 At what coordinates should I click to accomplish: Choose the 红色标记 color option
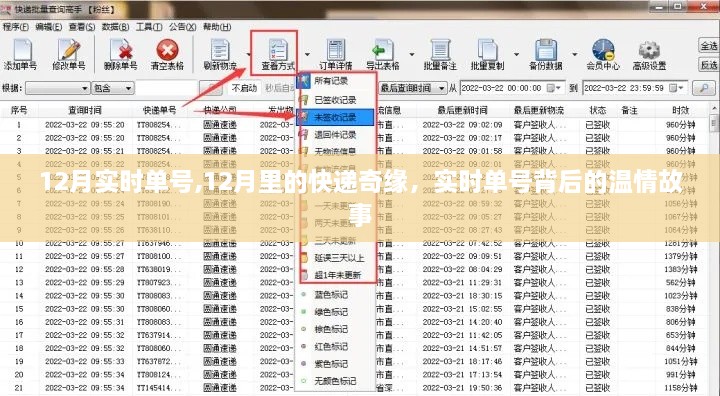click(x=336, y=346)
